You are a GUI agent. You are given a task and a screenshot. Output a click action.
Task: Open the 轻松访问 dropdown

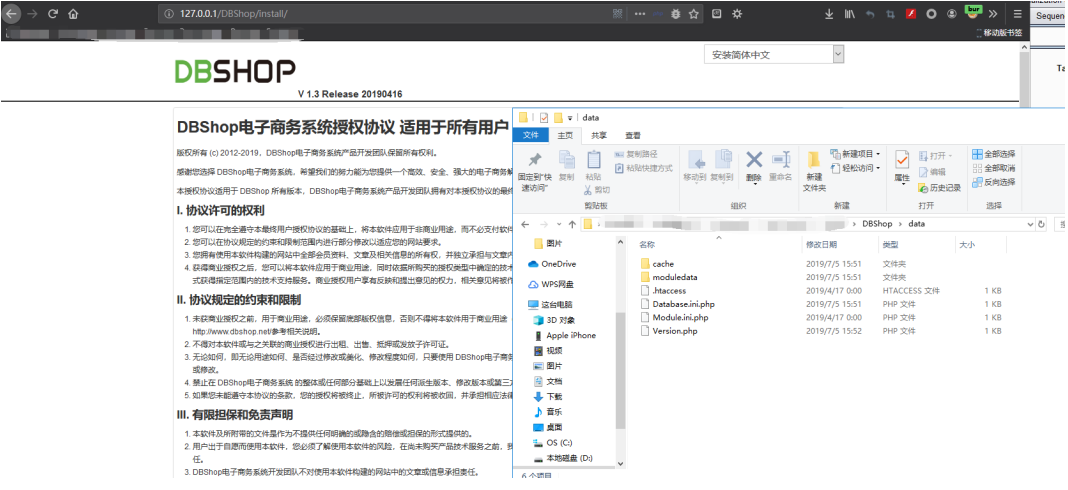pyautogui.click(x=855, y=168)
